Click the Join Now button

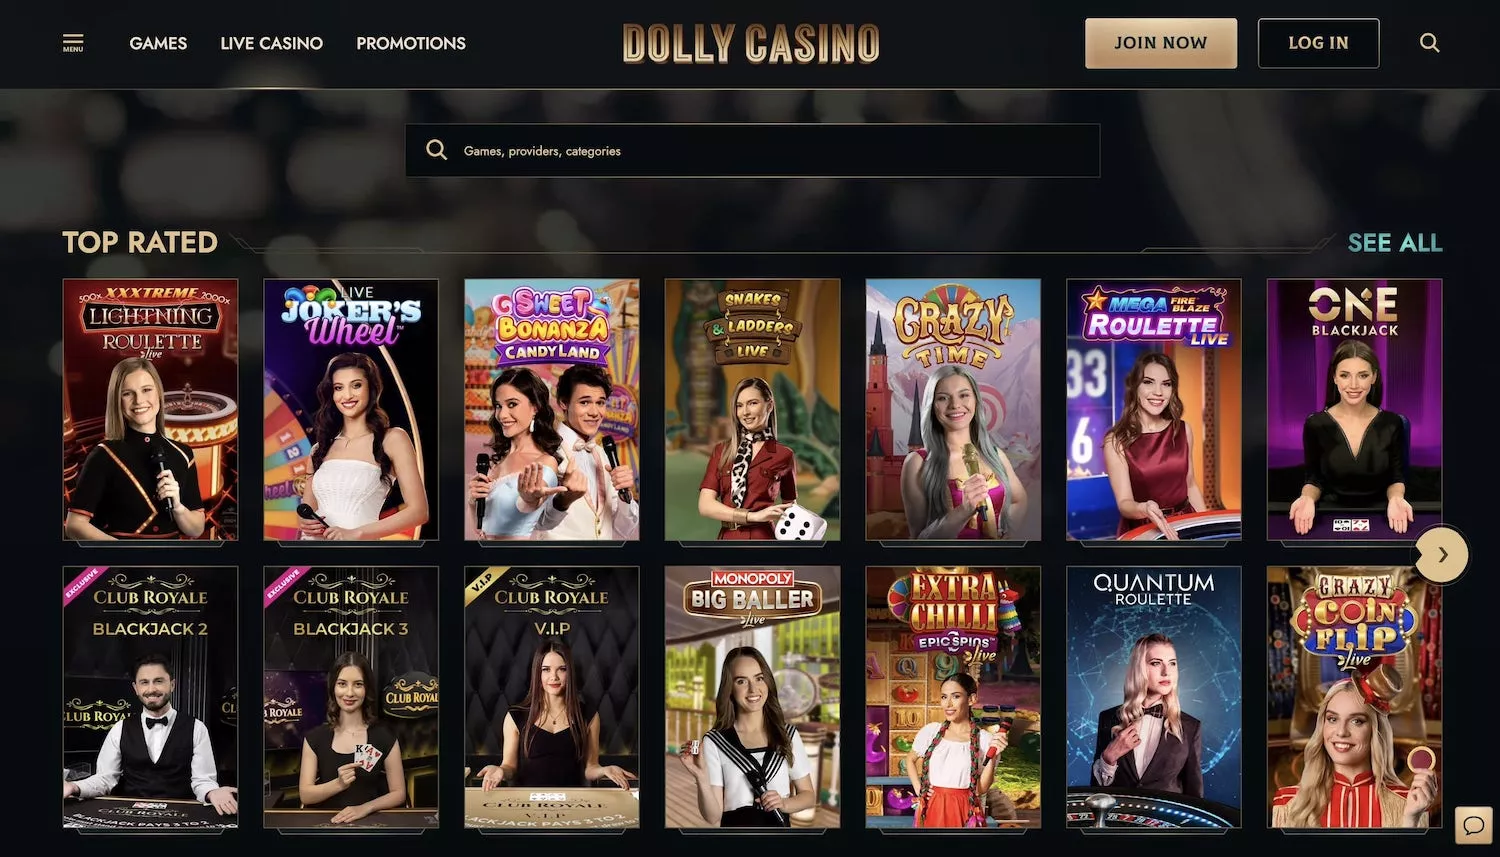(x=1161, y=43)
